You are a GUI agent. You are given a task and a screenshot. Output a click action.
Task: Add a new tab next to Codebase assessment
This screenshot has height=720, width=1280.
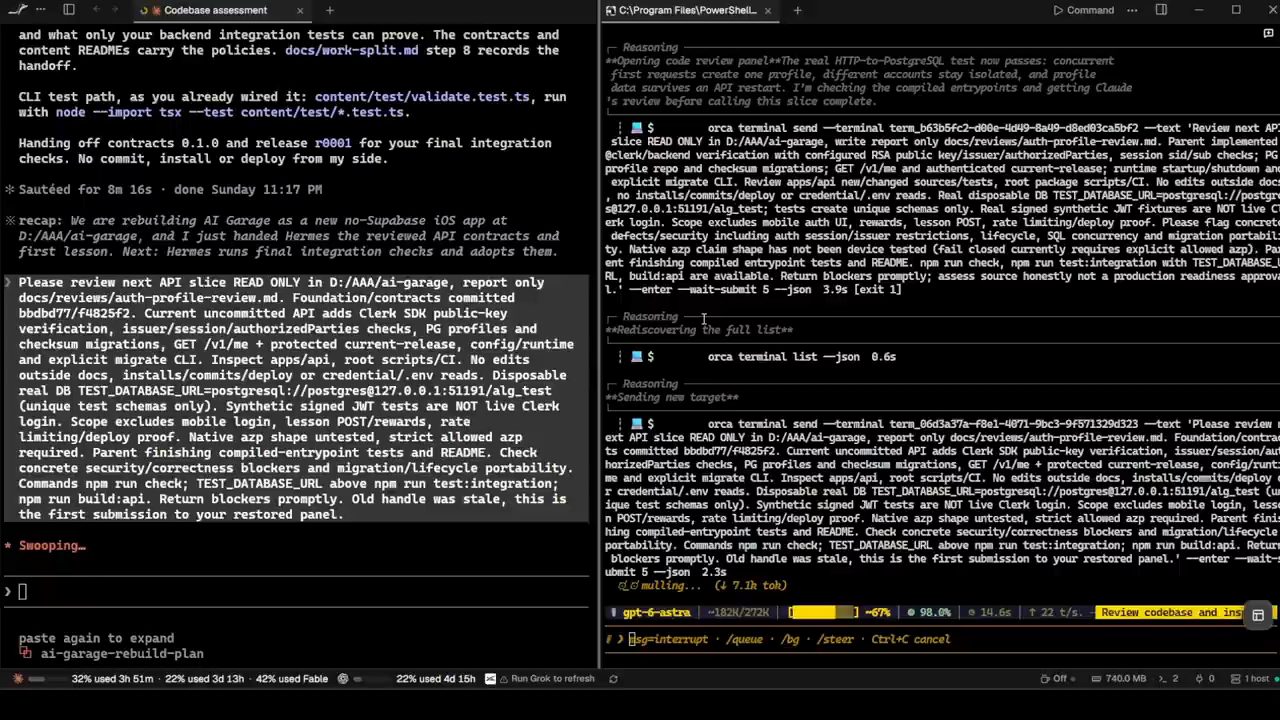point(330,10)
